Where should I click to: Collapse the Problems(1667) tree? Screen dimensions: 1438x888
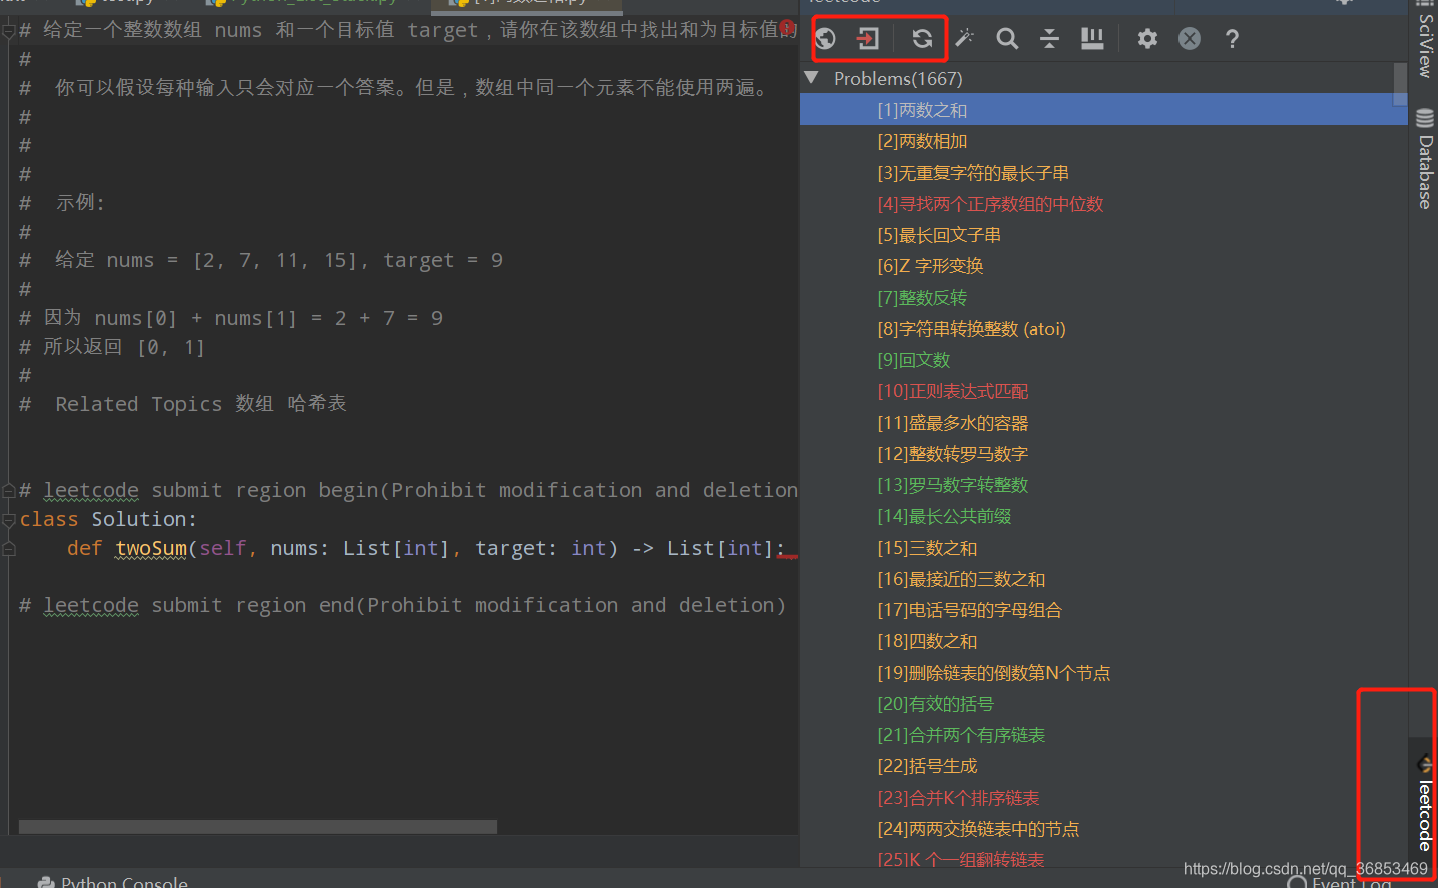point(811,78)
